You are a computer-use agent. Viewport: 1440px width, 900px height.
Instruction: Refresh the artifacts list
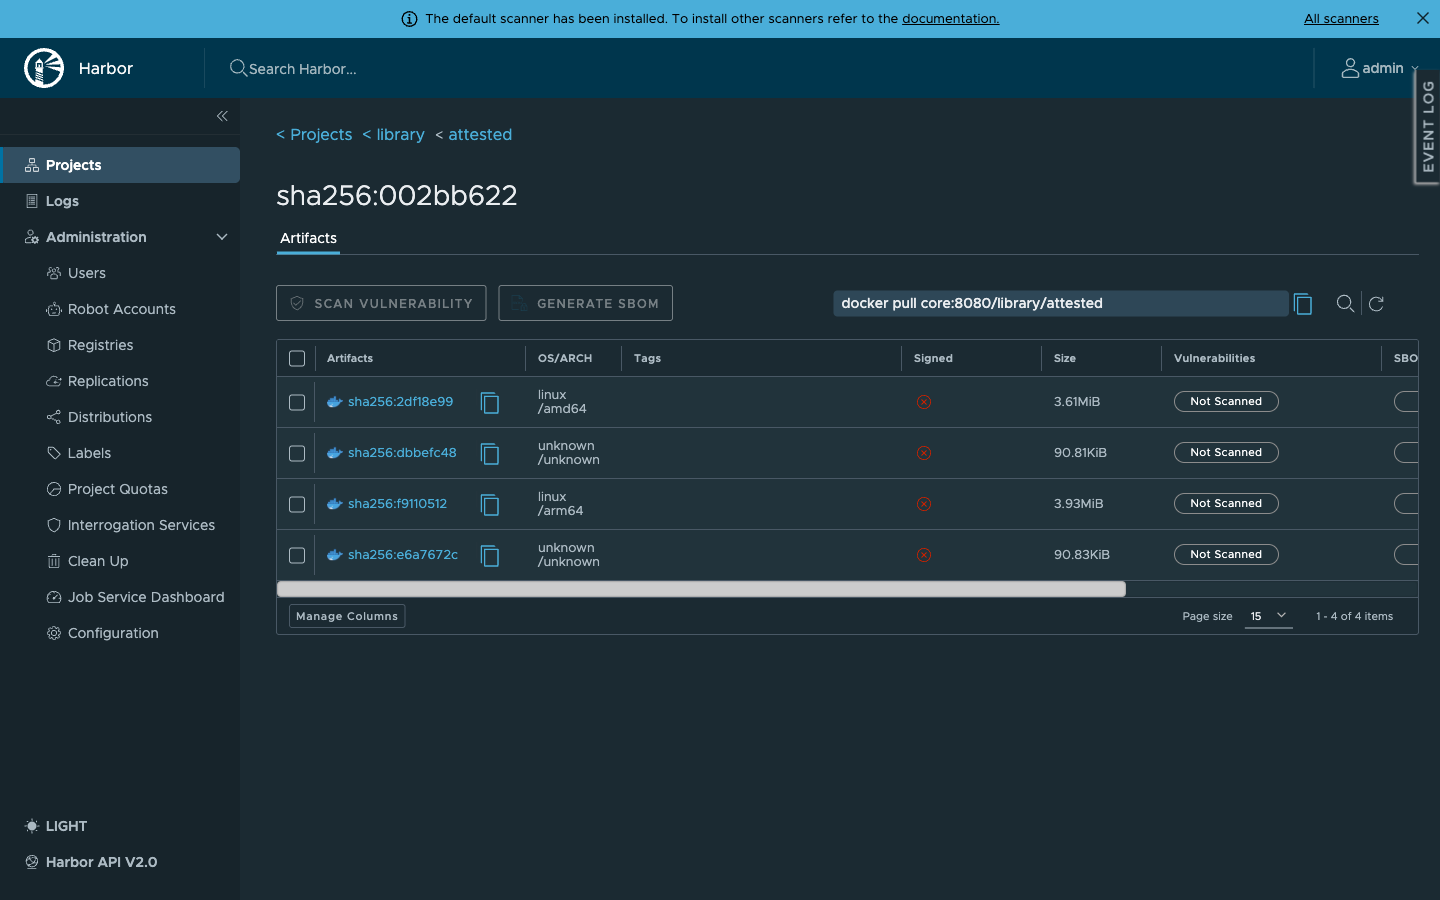(1376, 304)
